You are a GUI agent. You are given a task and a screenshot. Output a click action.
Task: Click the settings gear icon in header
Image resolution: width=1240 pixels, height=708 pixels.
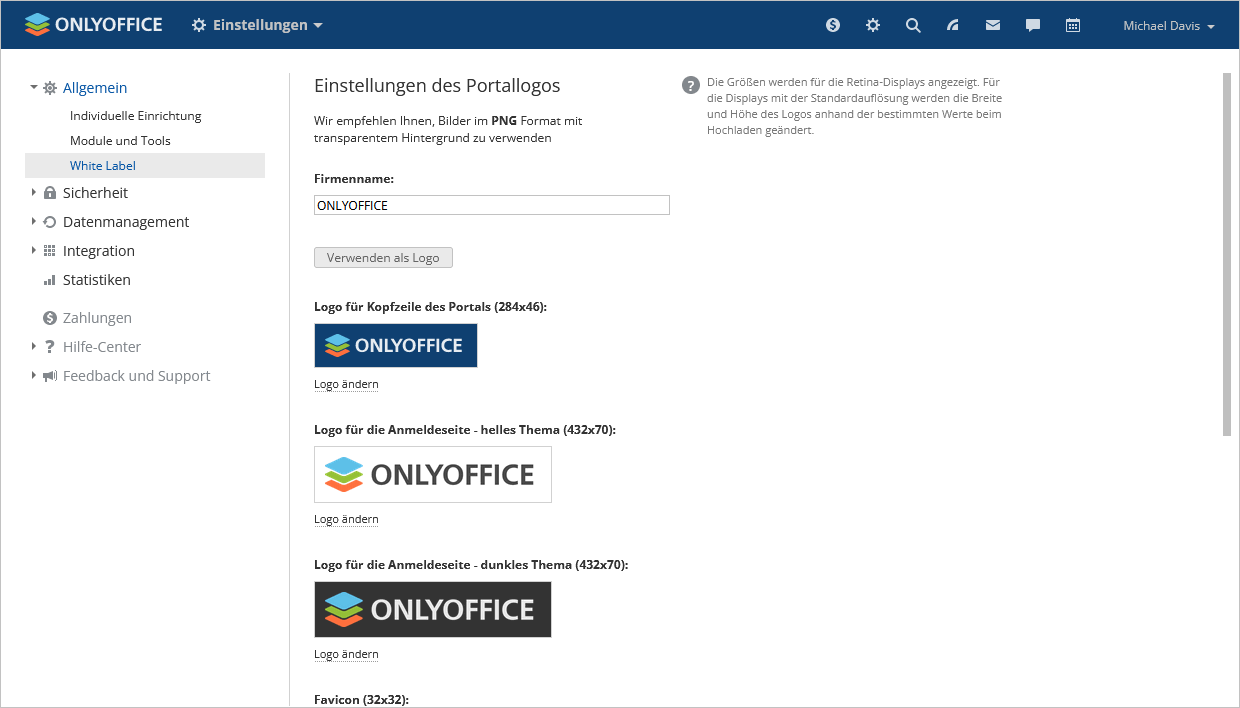tap(873, 25)
